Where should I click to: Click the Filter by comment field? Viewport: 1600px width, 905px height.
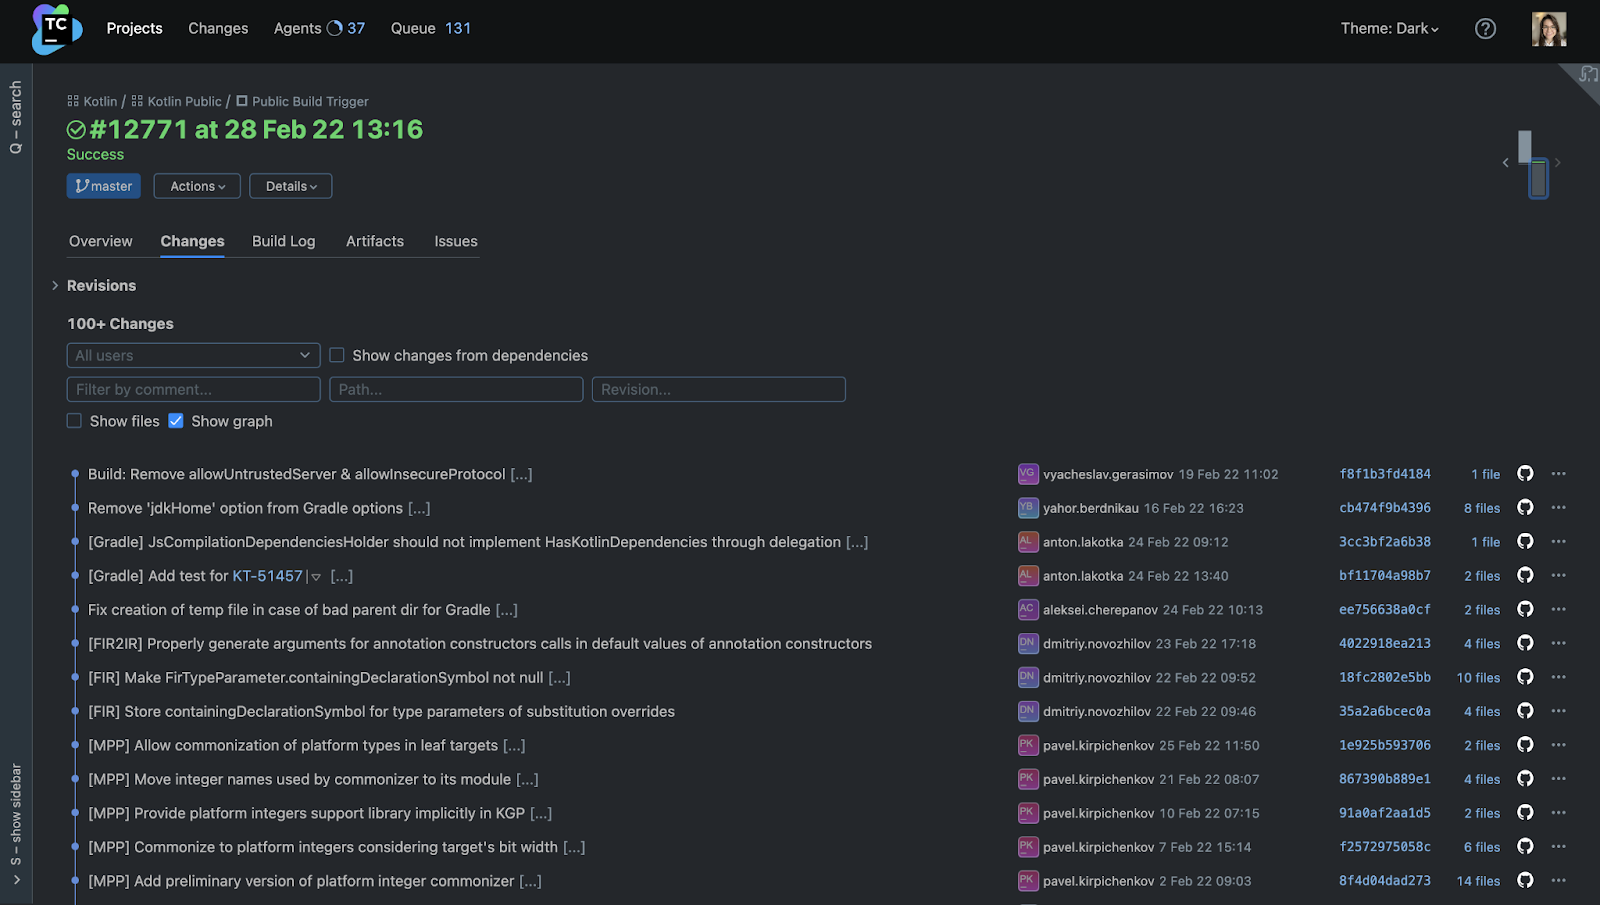pos(193,389)
